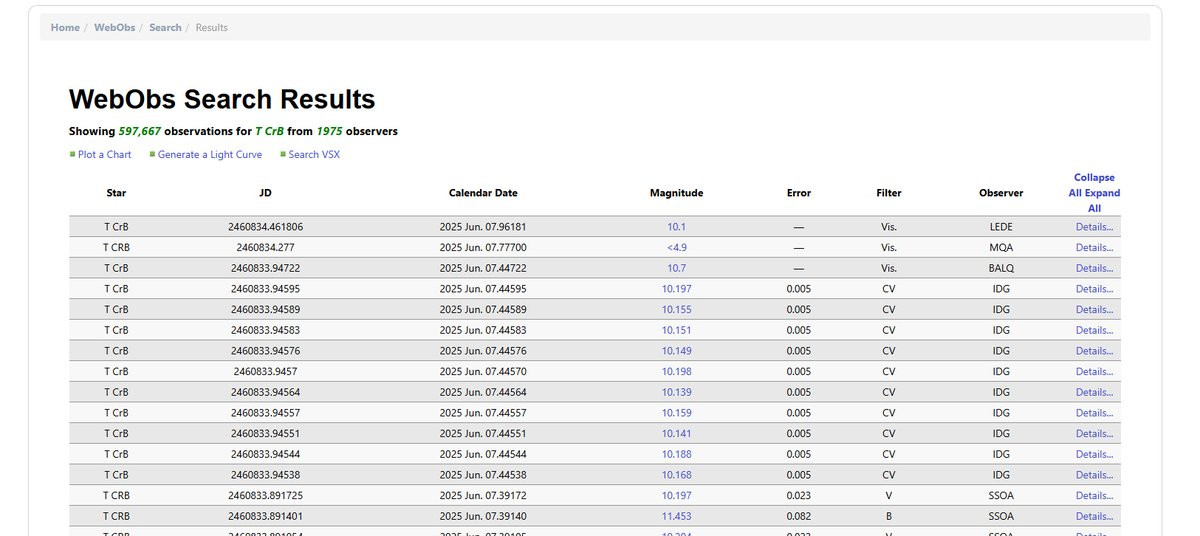Expand Details for magnitude 11.453 row
1200x536 pixels.
(1094, 516)
